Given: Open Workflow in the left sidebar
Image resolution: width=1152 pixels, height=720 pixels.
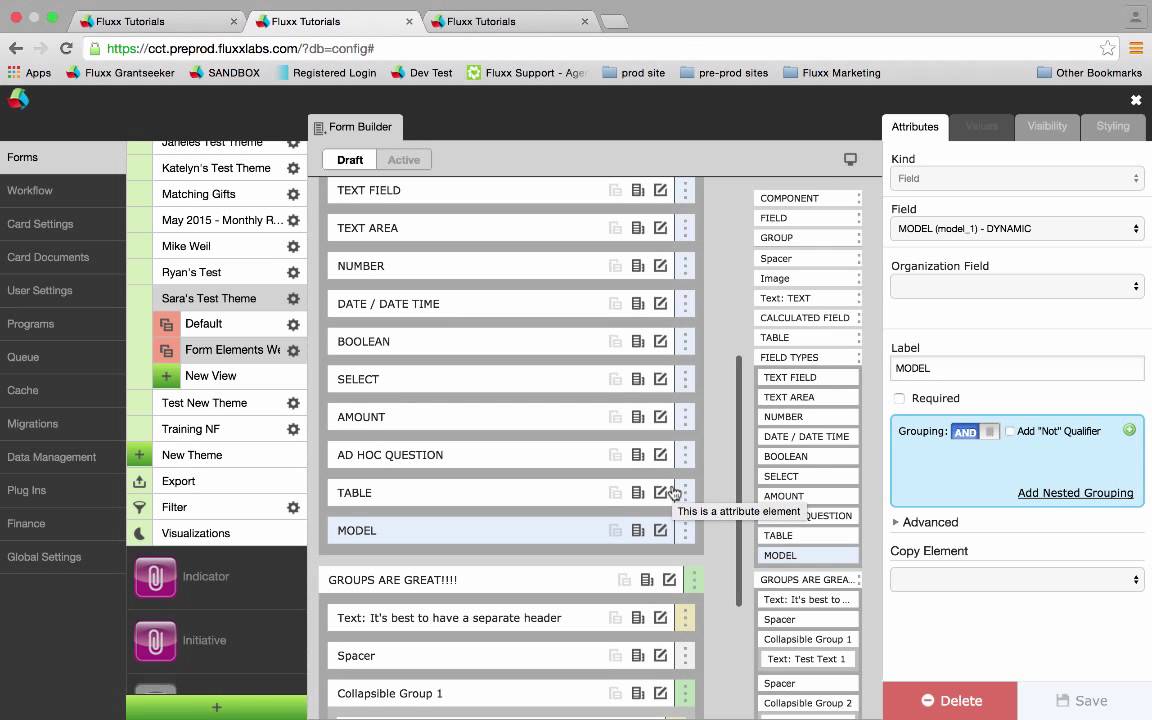Looking at the screenshot, I should pyautogui.click(x=62, y=190).
